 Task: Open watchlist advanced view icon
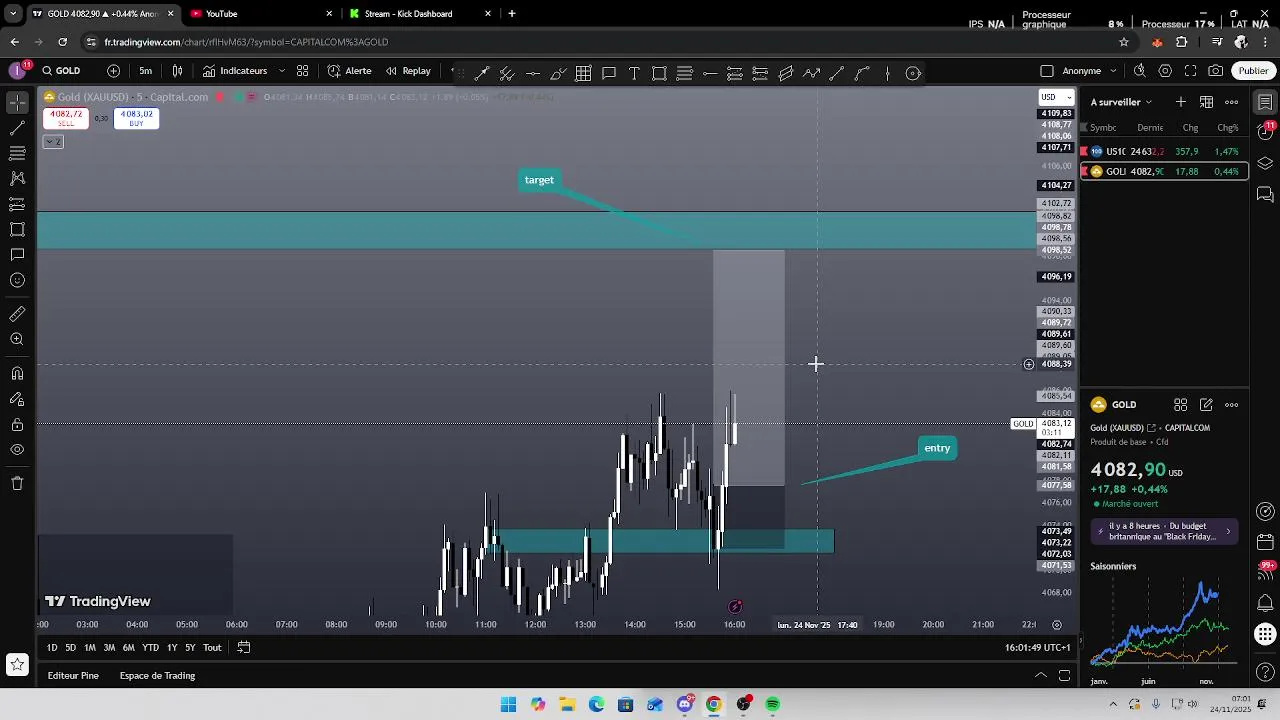[1207, 102]
